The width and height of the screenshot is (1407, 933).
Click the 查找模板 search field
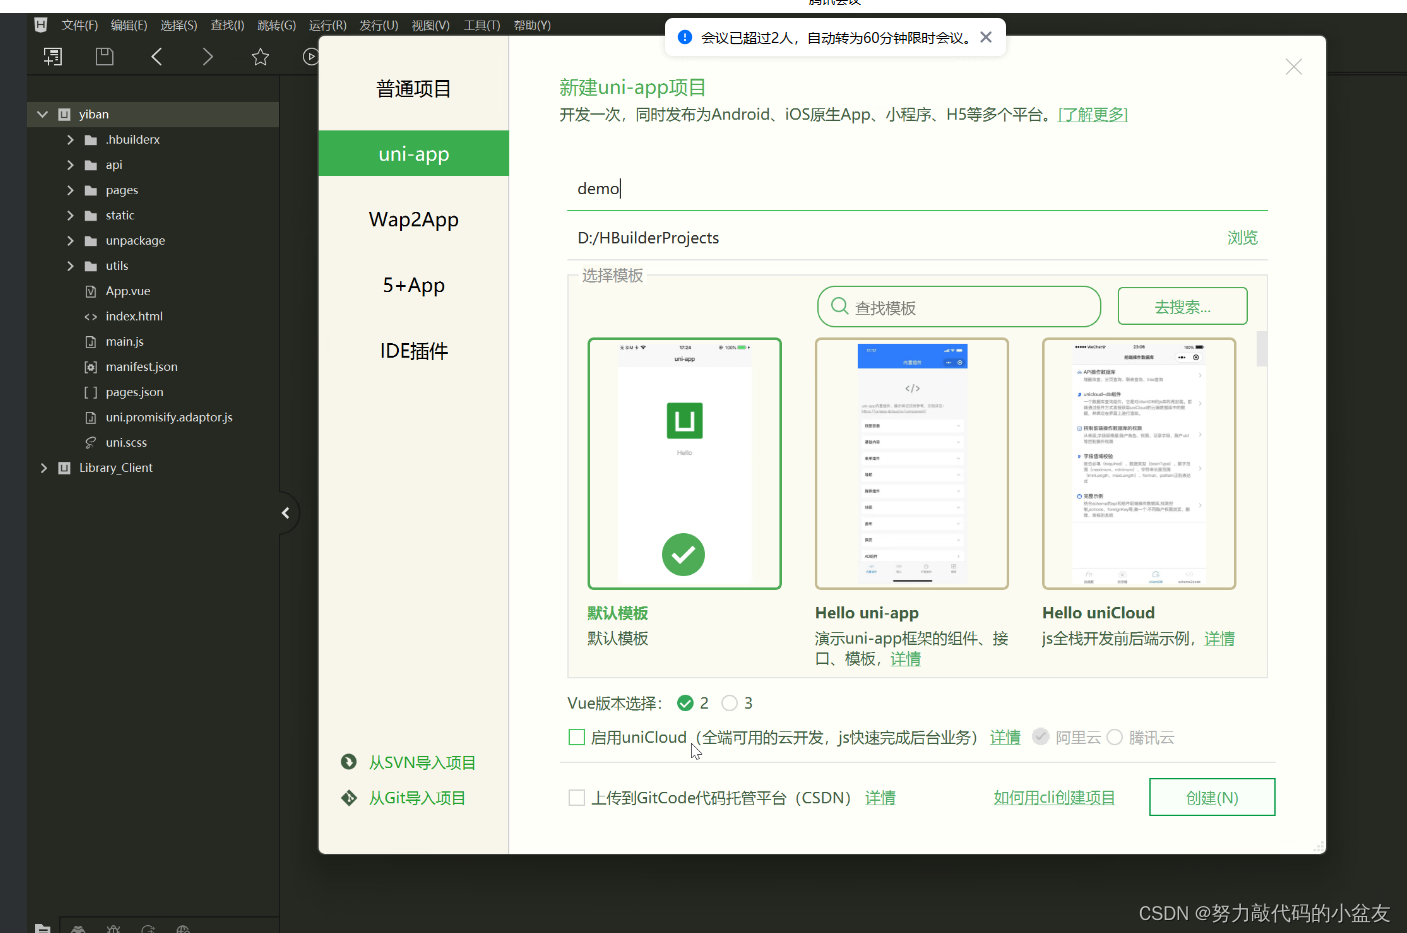pos(959,306)
